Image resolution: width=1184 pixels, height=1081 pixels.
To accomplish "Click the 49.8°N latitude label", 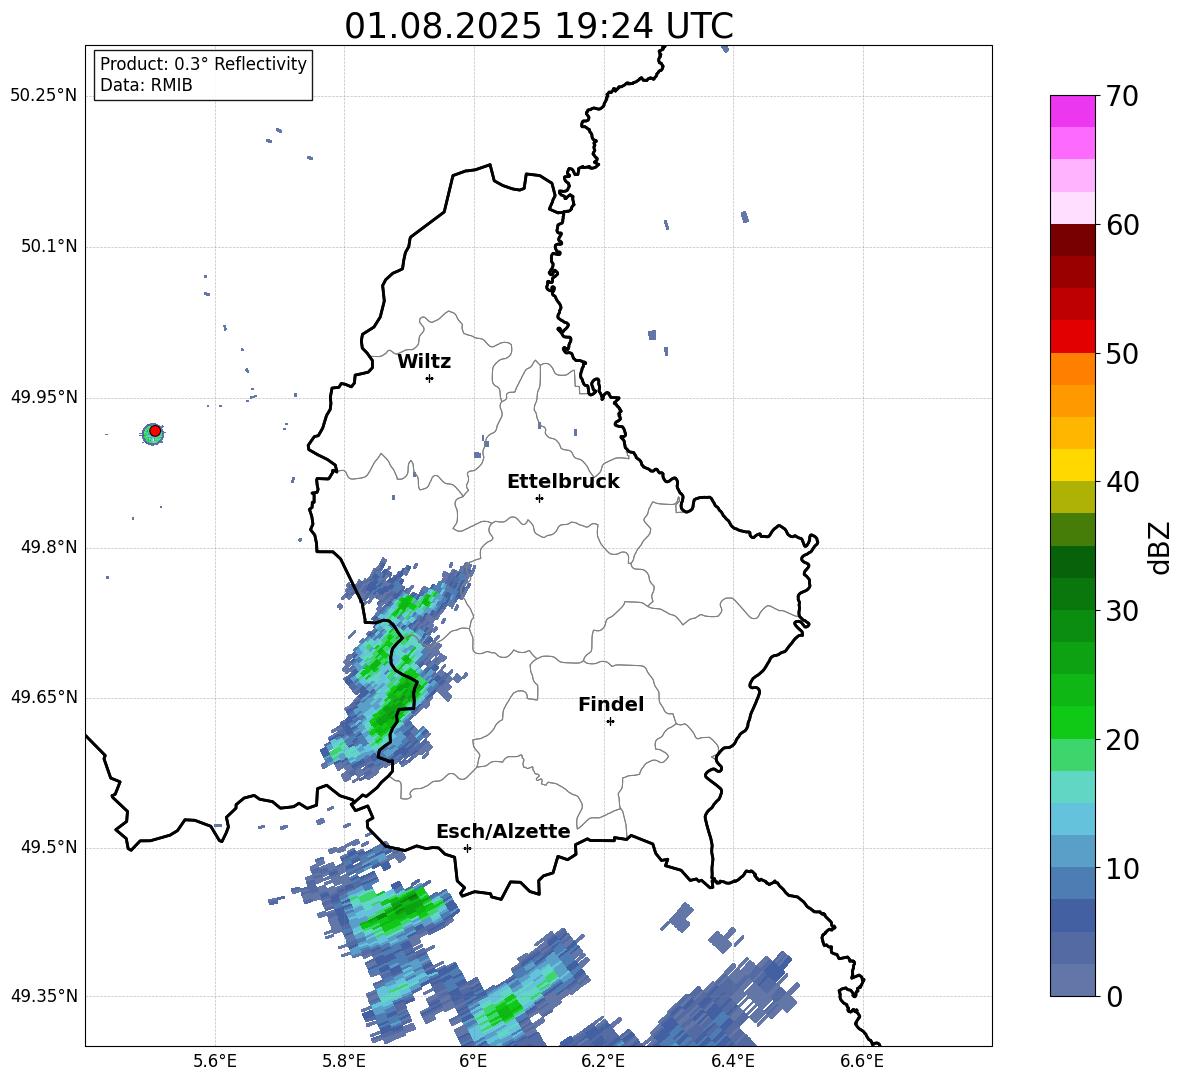I will 49,547.
